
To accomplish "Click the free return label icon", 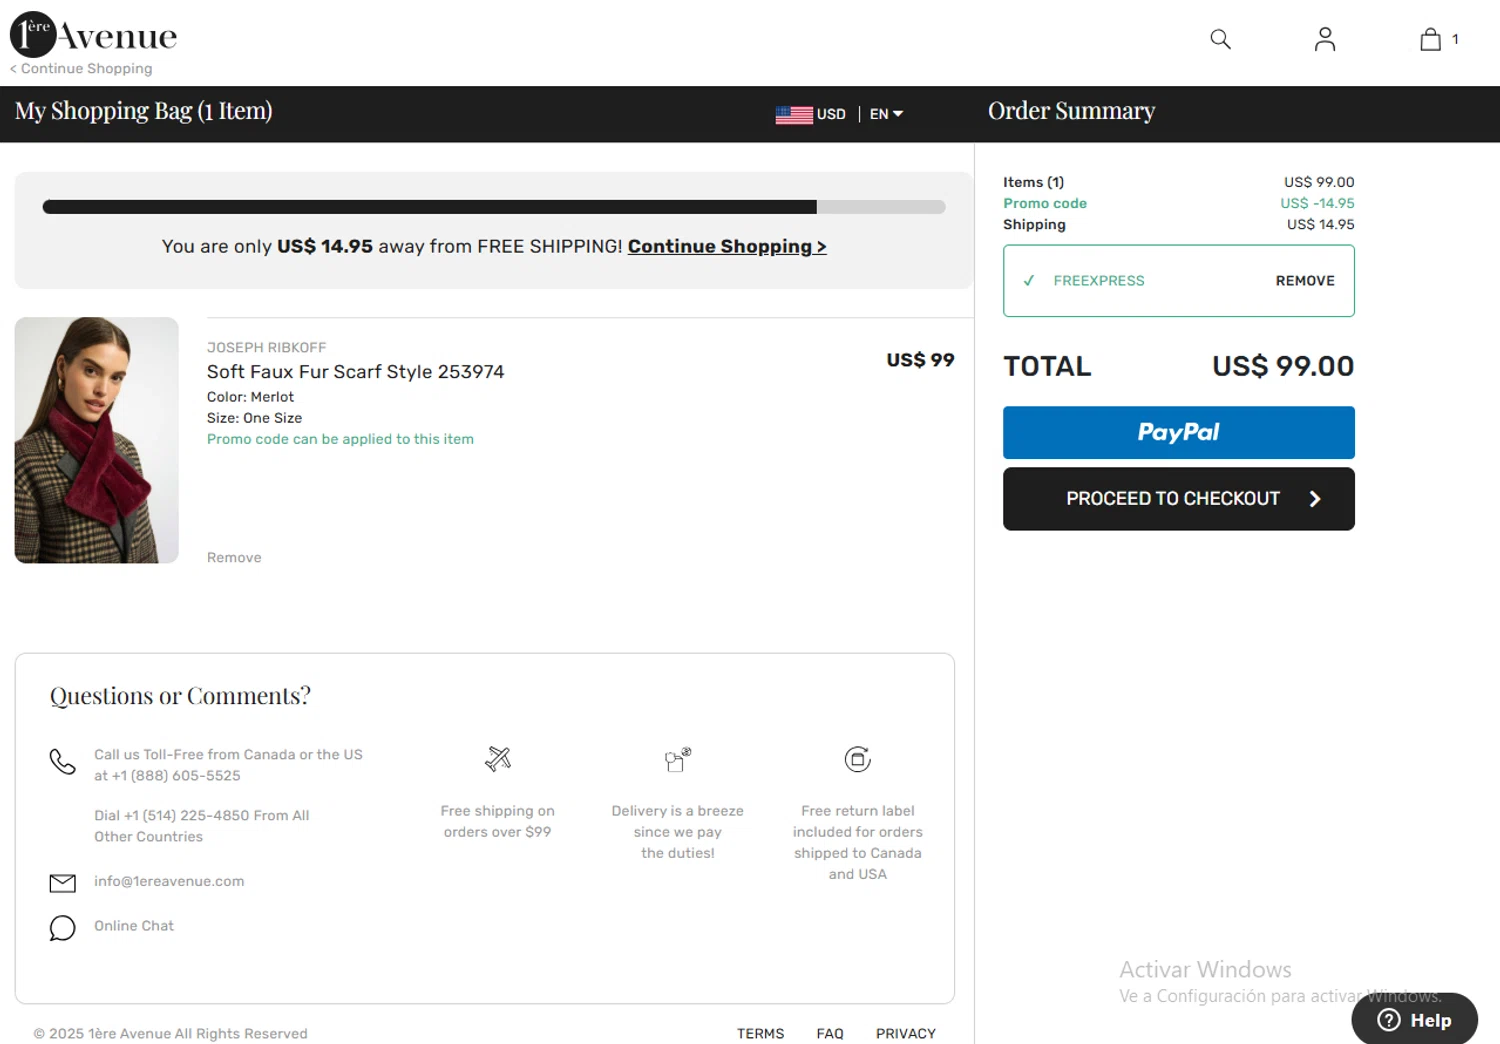I will [x=858, y=759].
